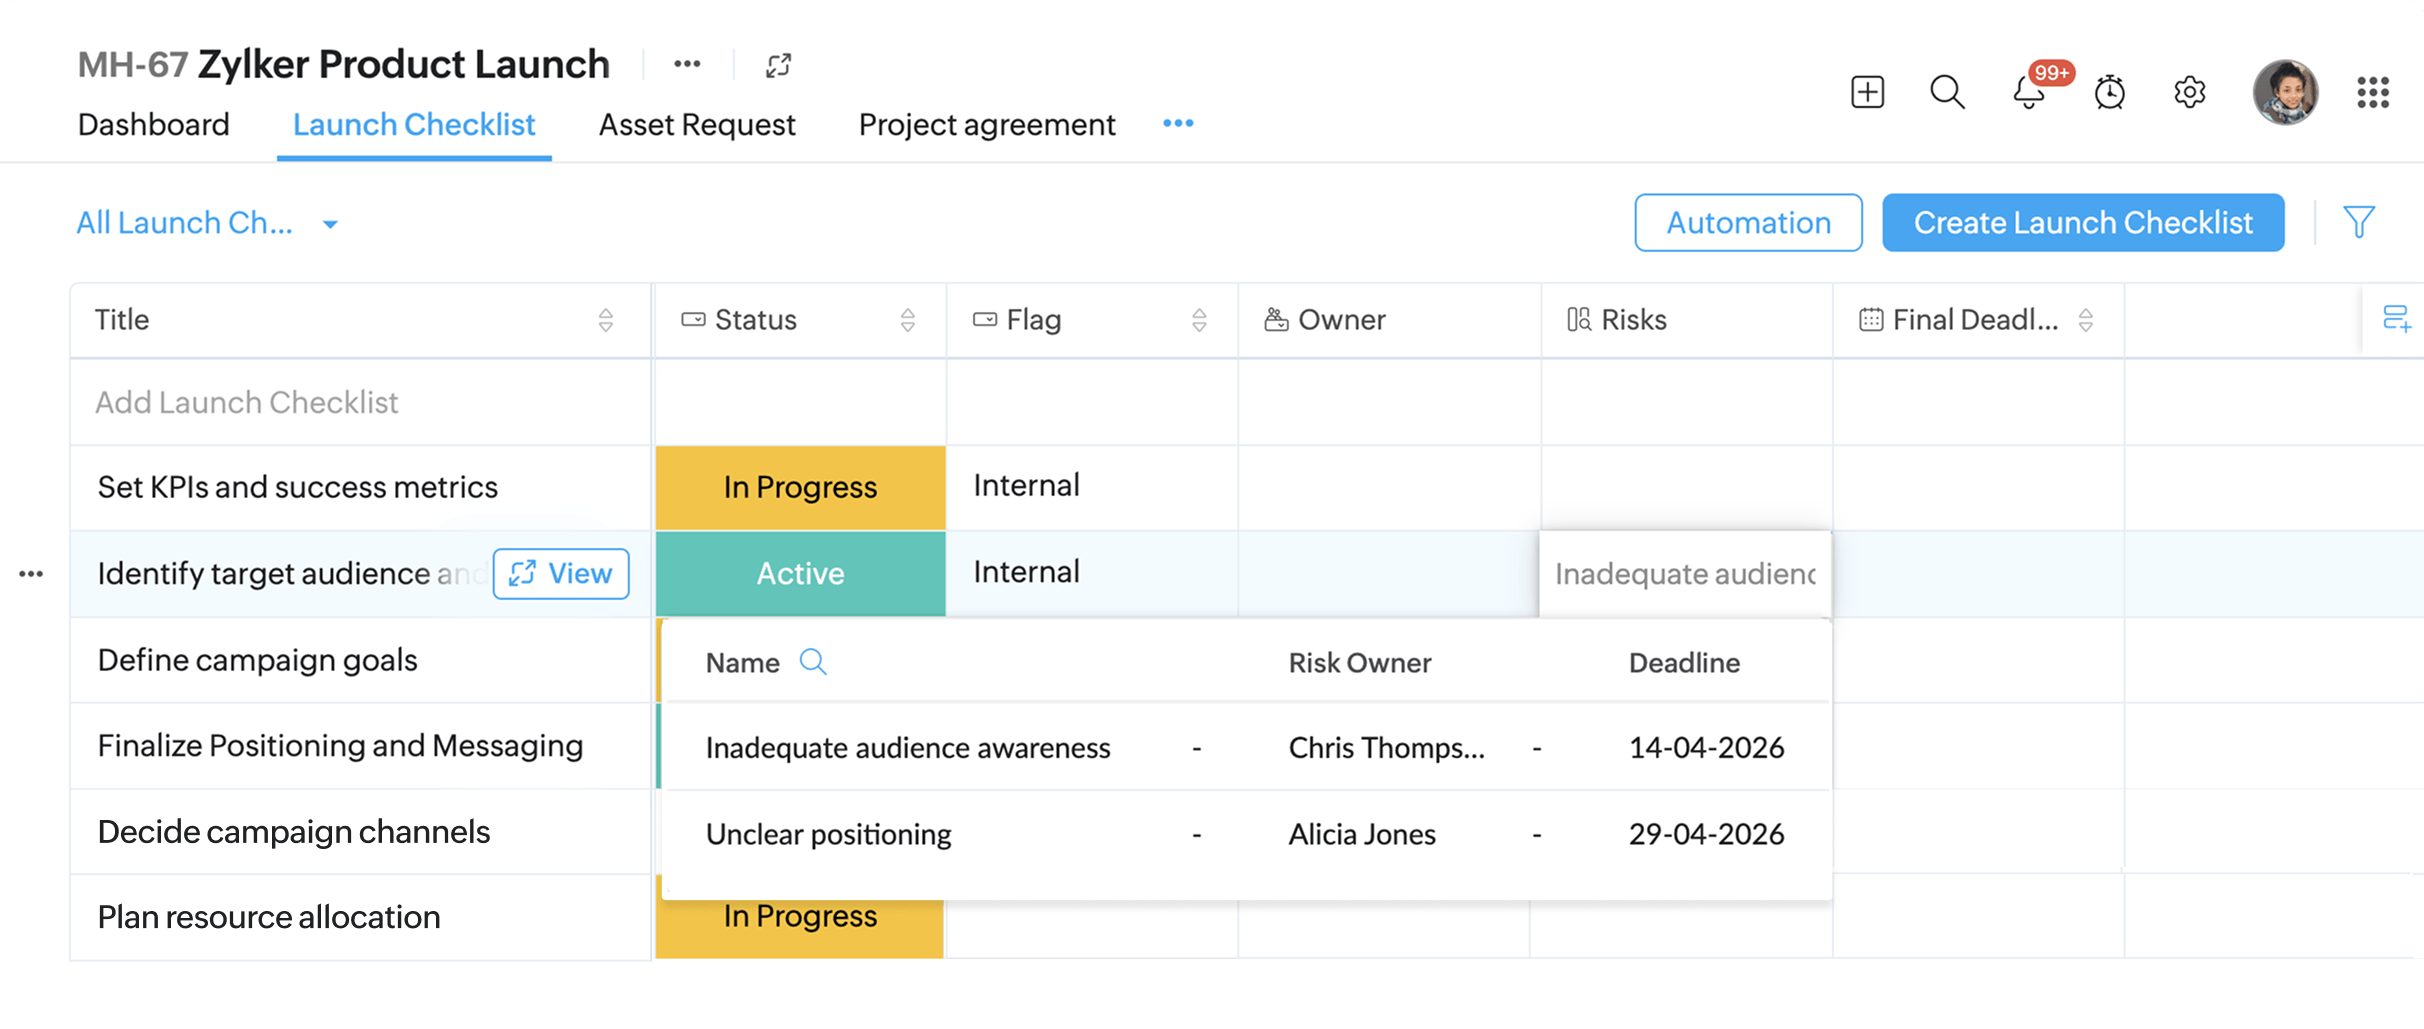2424x1029 pixels.
Task: Click the add column icon at table edge
Action: pyautogui.click(x=2397, y=319)
